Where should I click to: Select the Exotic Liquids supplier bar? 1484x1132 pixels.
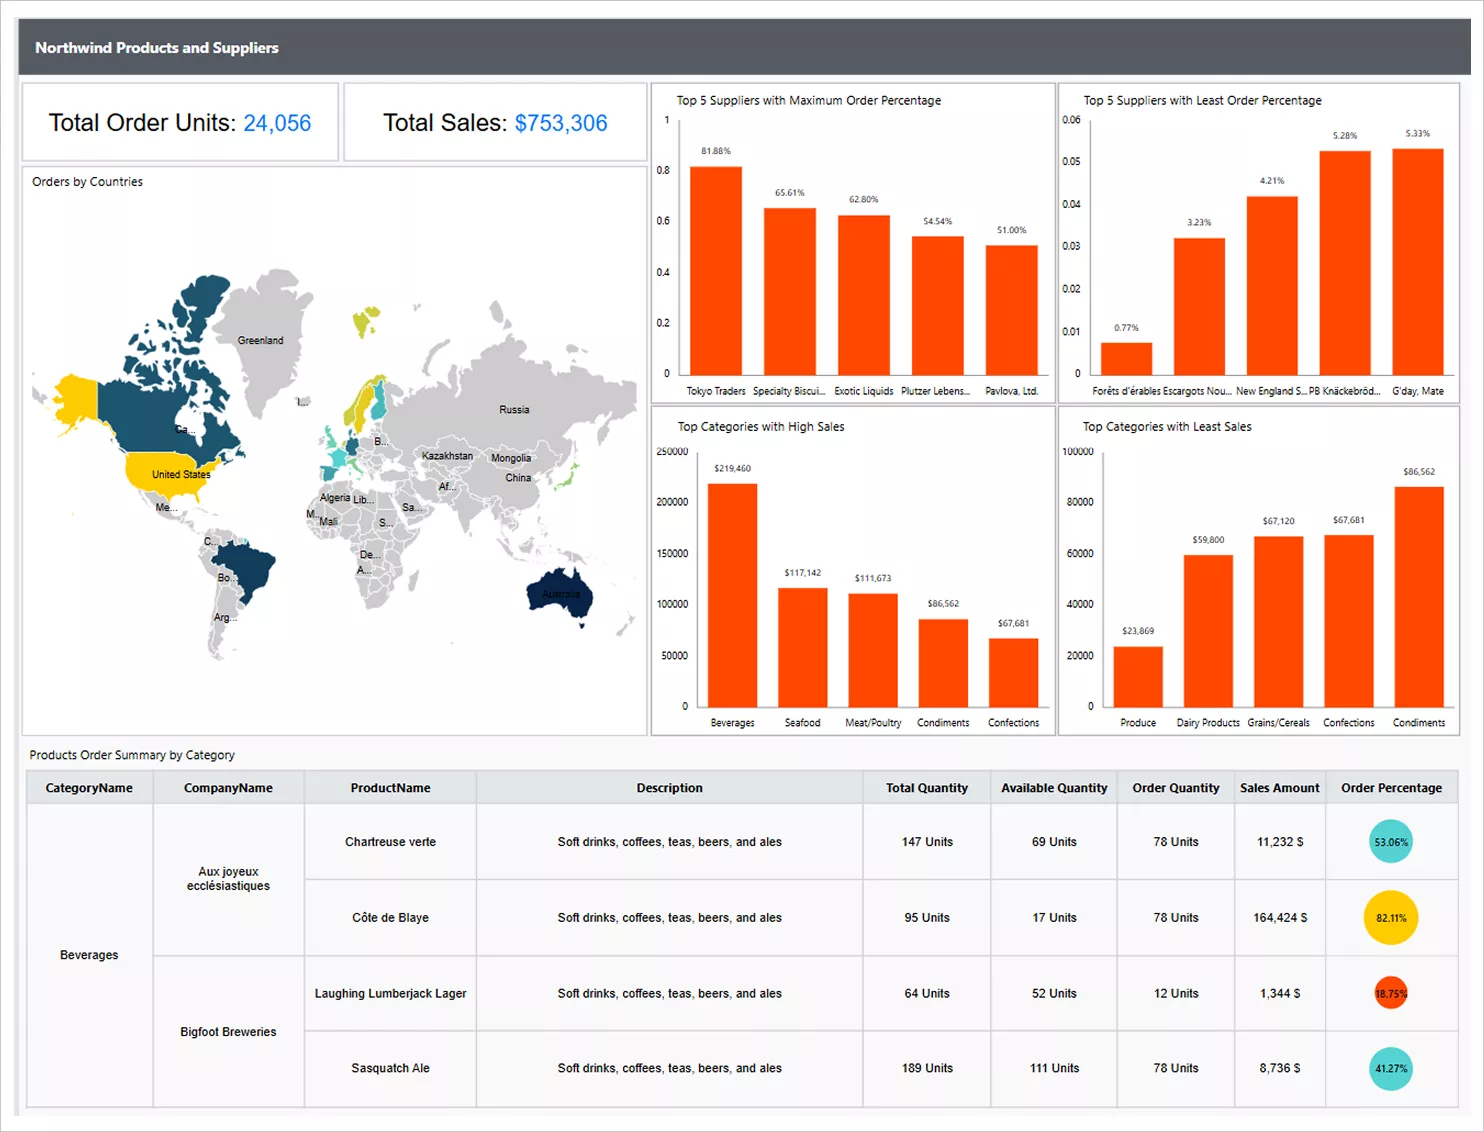[x=864, y=295]
